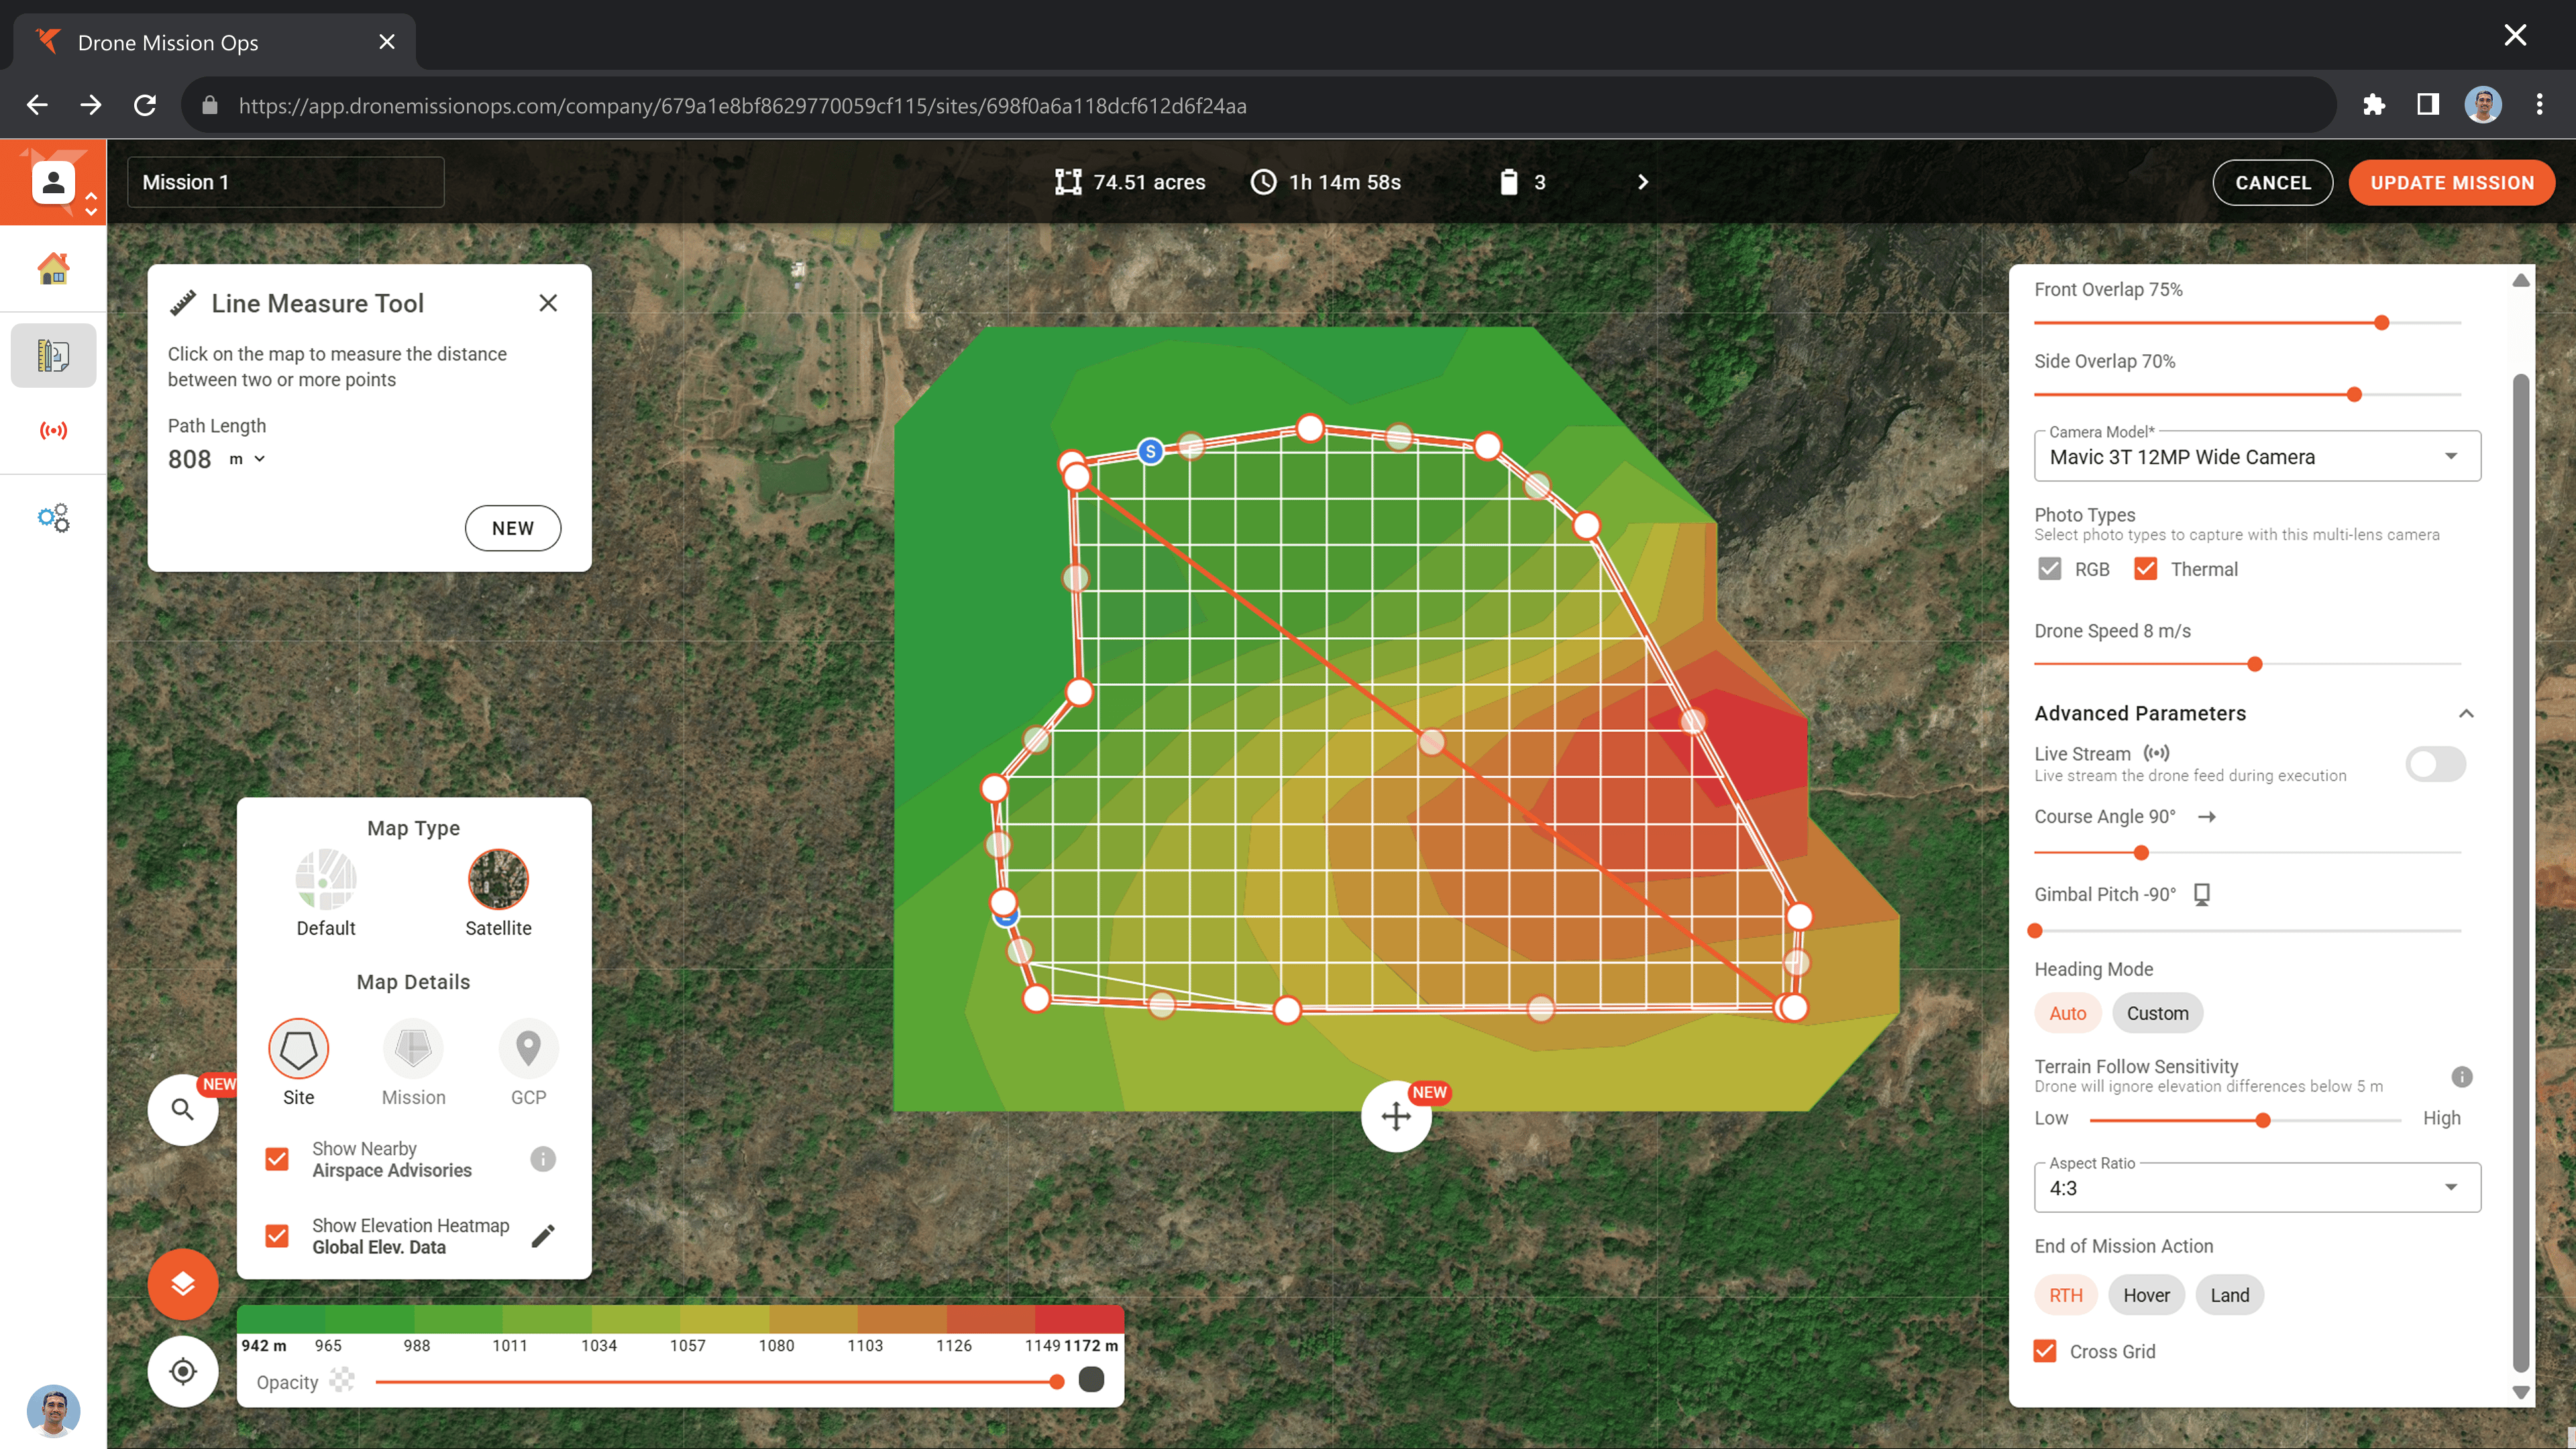Screen dimensions: 2576x1449
Task: Go back in browser history
Action: (x=38, y=105)
